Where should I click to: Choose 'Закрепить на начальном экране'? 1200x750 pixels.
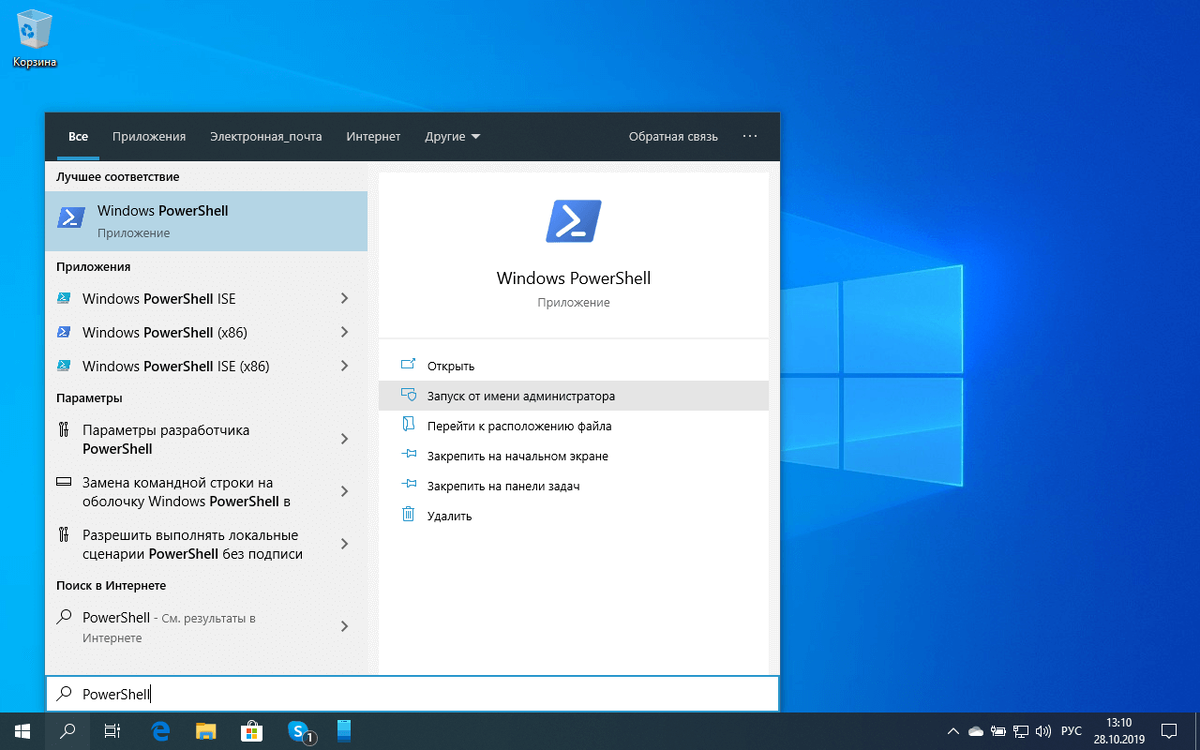tap(574, 456)
